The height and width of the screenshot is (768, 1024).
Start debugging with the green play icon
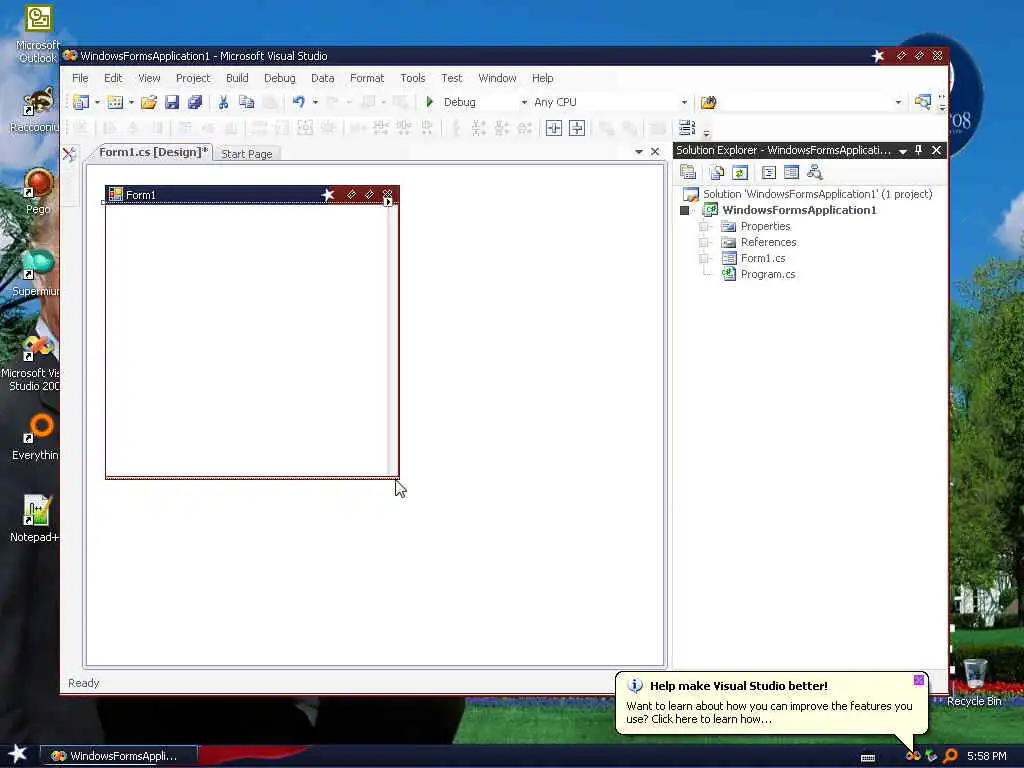click(x=430, y=102)
